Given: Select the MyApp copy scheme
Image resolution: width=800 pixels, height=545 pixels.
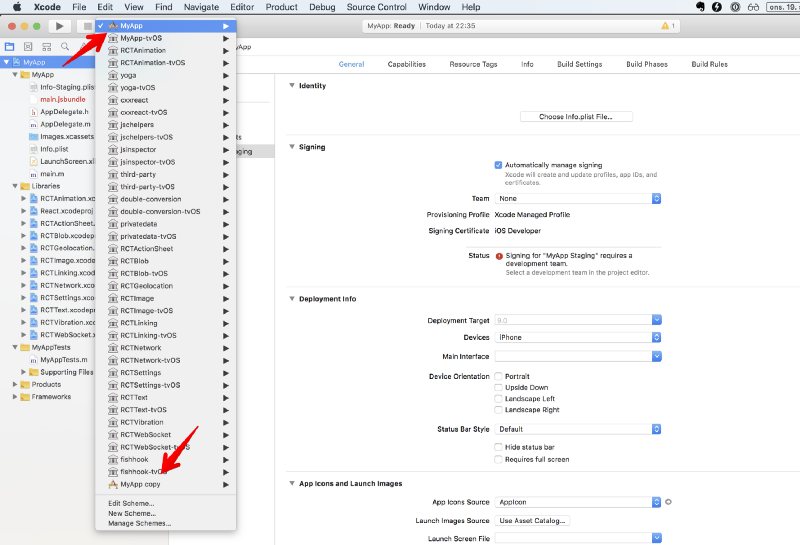Looking at the screenshot, I should click(x=166, y=484).
